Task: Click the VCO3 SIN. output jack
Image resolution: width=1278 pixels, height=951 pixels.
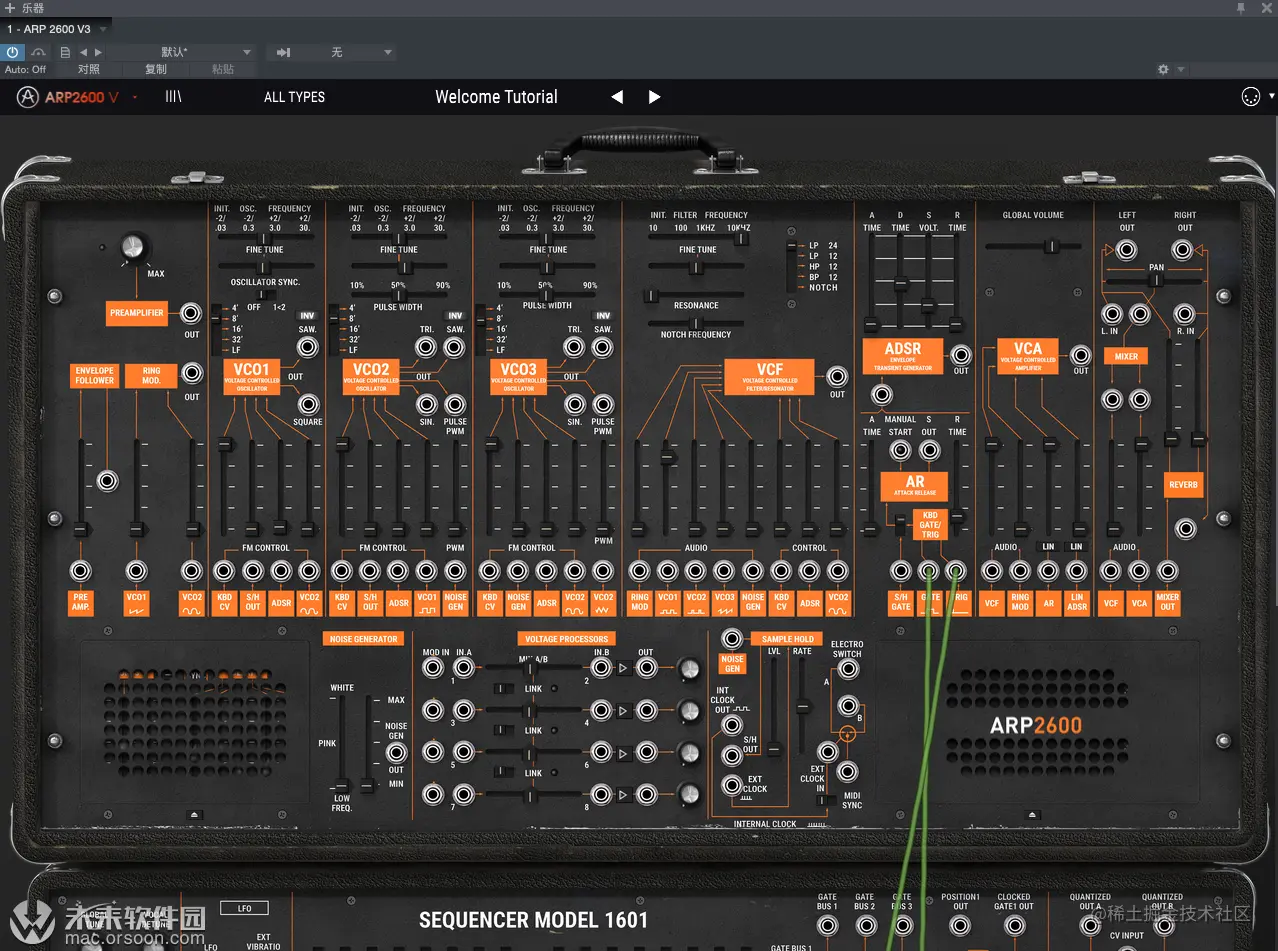Action: 574,404
